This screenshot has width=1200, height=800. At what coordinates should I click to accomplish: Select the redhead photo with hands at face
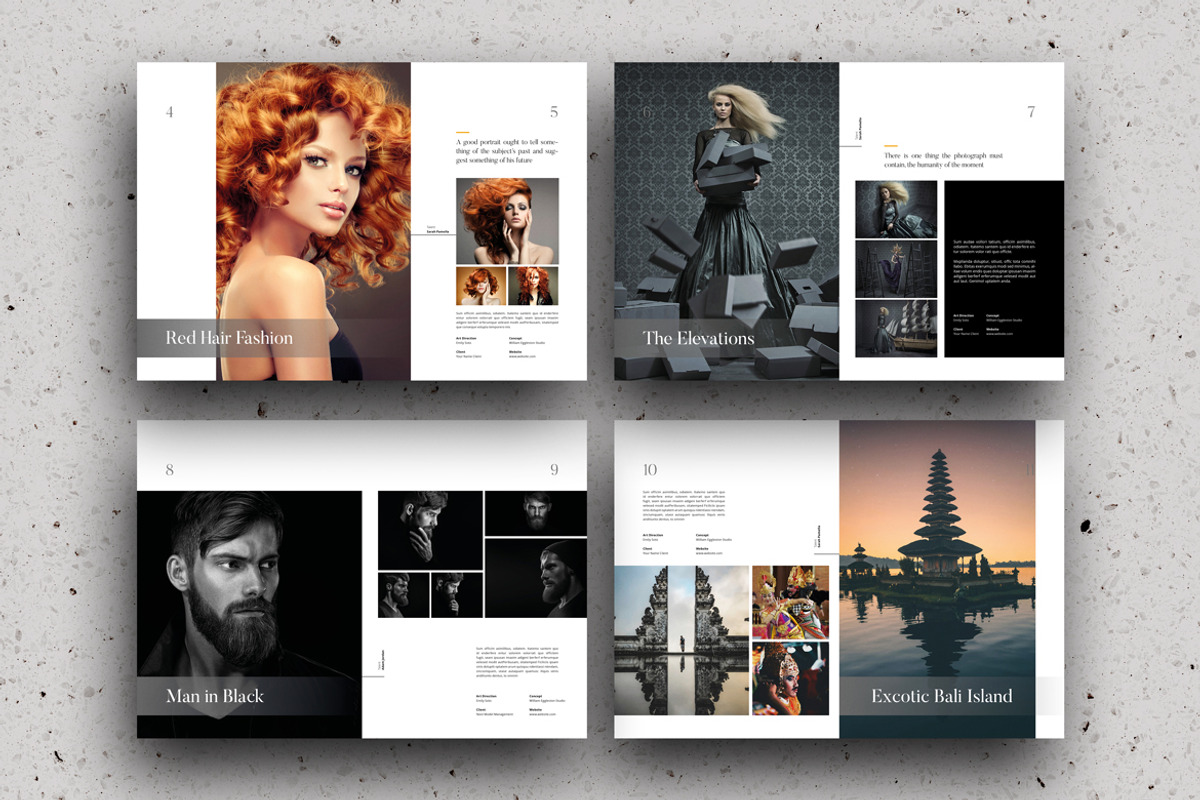point(507,221)
